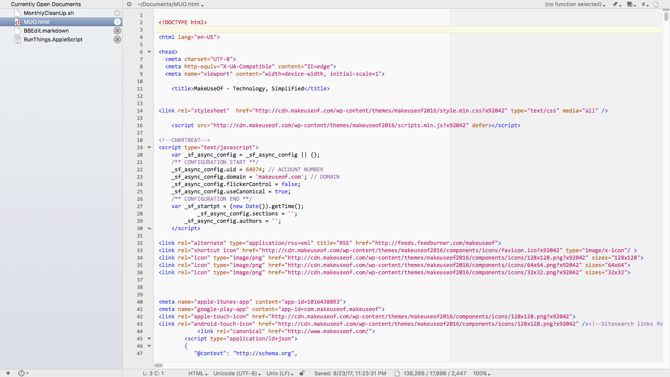Viewport: 670px width, 377px height.
Task: Click the MonthlyCleanUp.sh file icon
Action: [x=18, y=13]
